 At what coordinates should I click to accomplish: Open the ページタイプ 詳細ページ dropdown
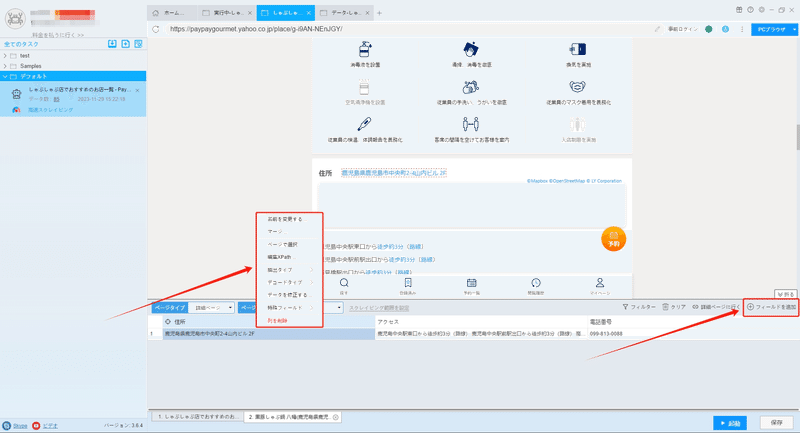pyautogui.click(x=212, y=308)
